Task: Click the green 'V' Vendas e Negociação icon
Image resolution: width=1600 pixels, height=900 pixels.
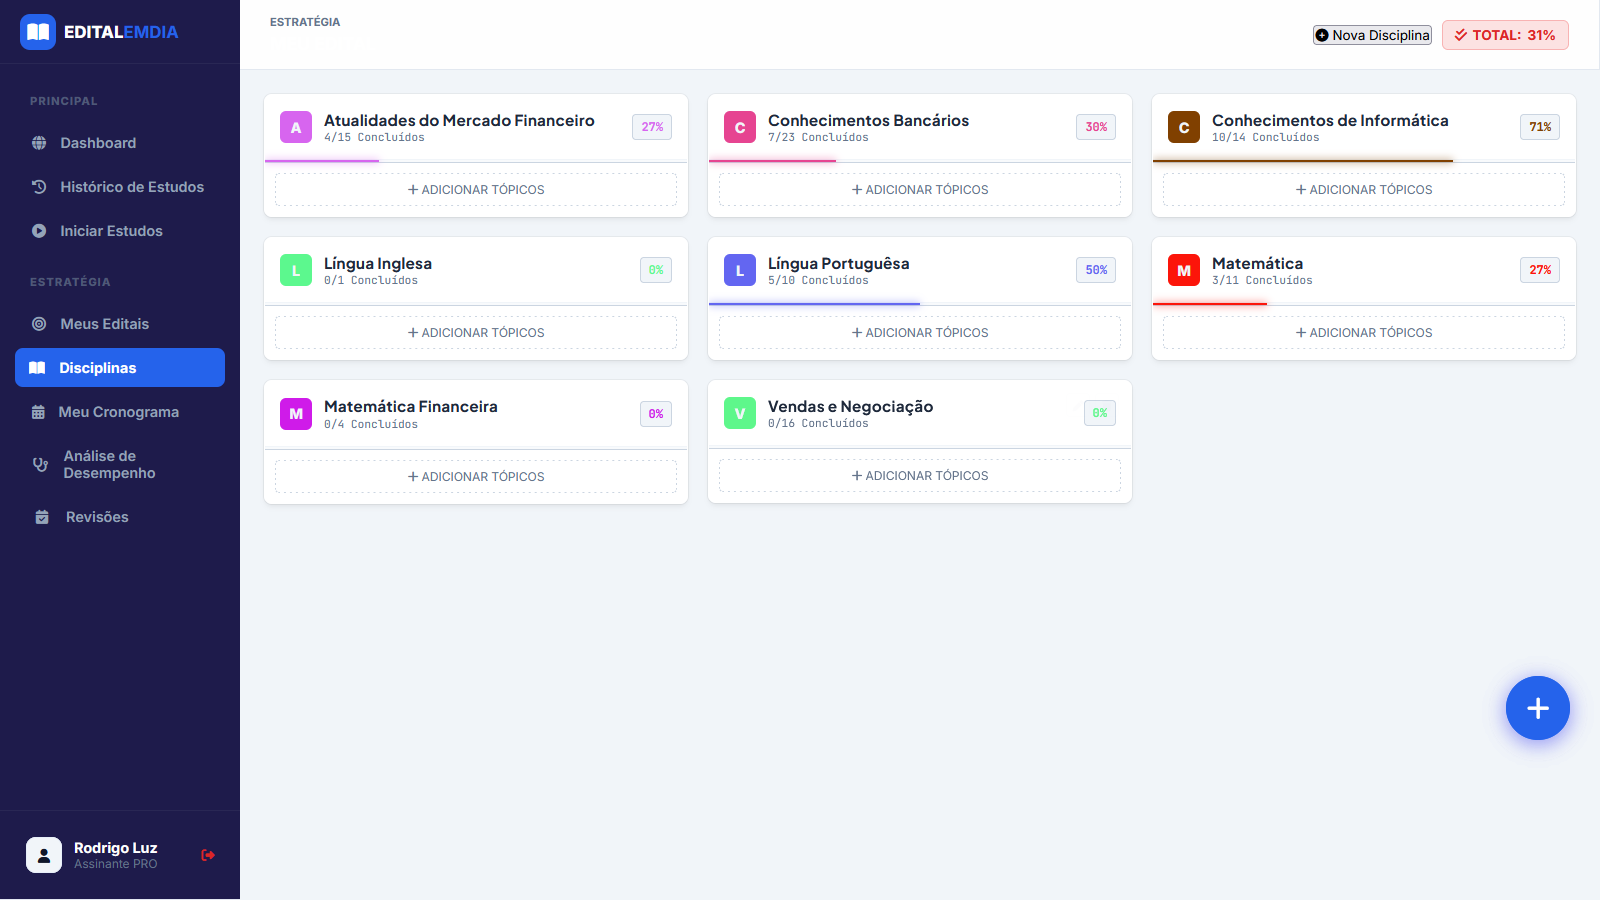Action: point(740,413)
